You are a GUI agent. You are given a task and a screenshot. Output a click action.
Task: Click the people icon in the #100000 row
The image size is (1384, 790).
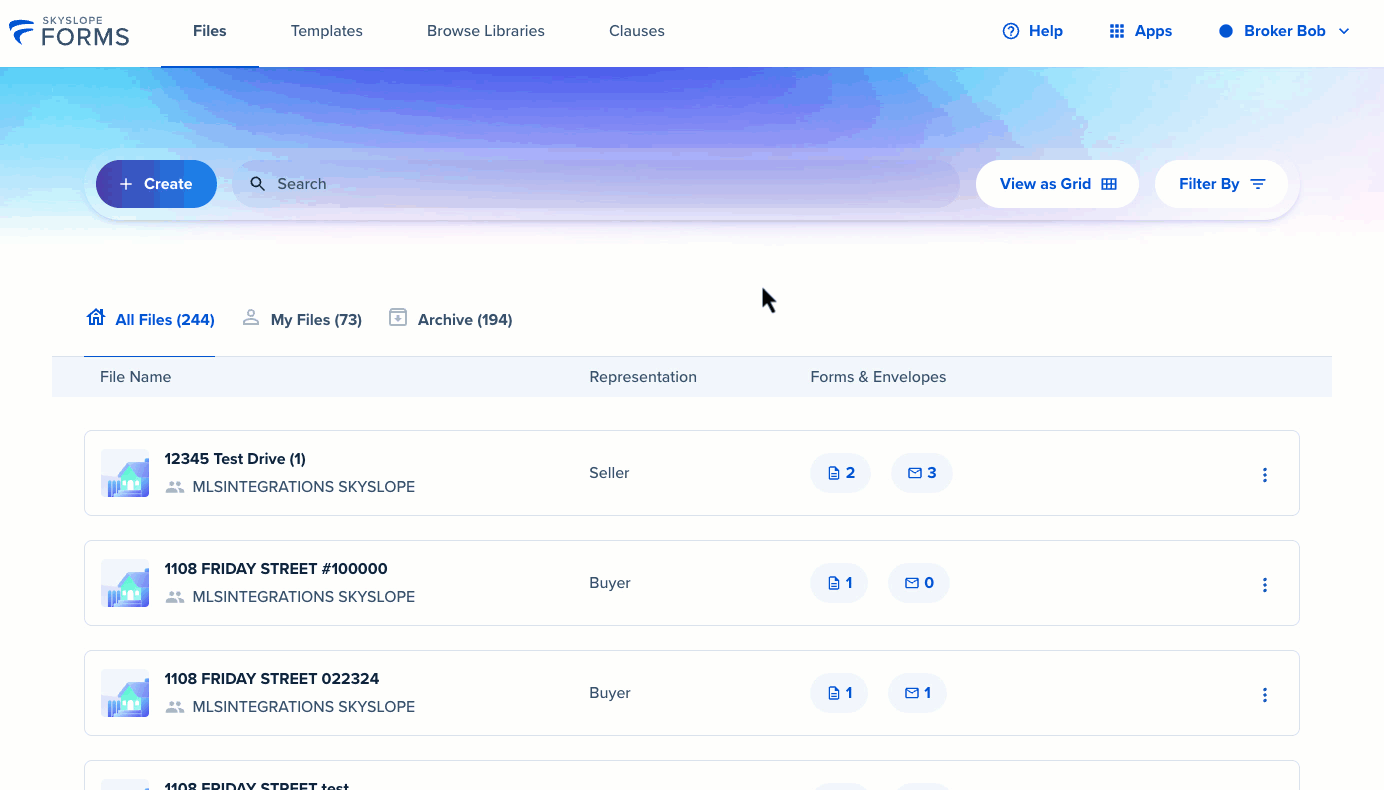coord(175,597)
